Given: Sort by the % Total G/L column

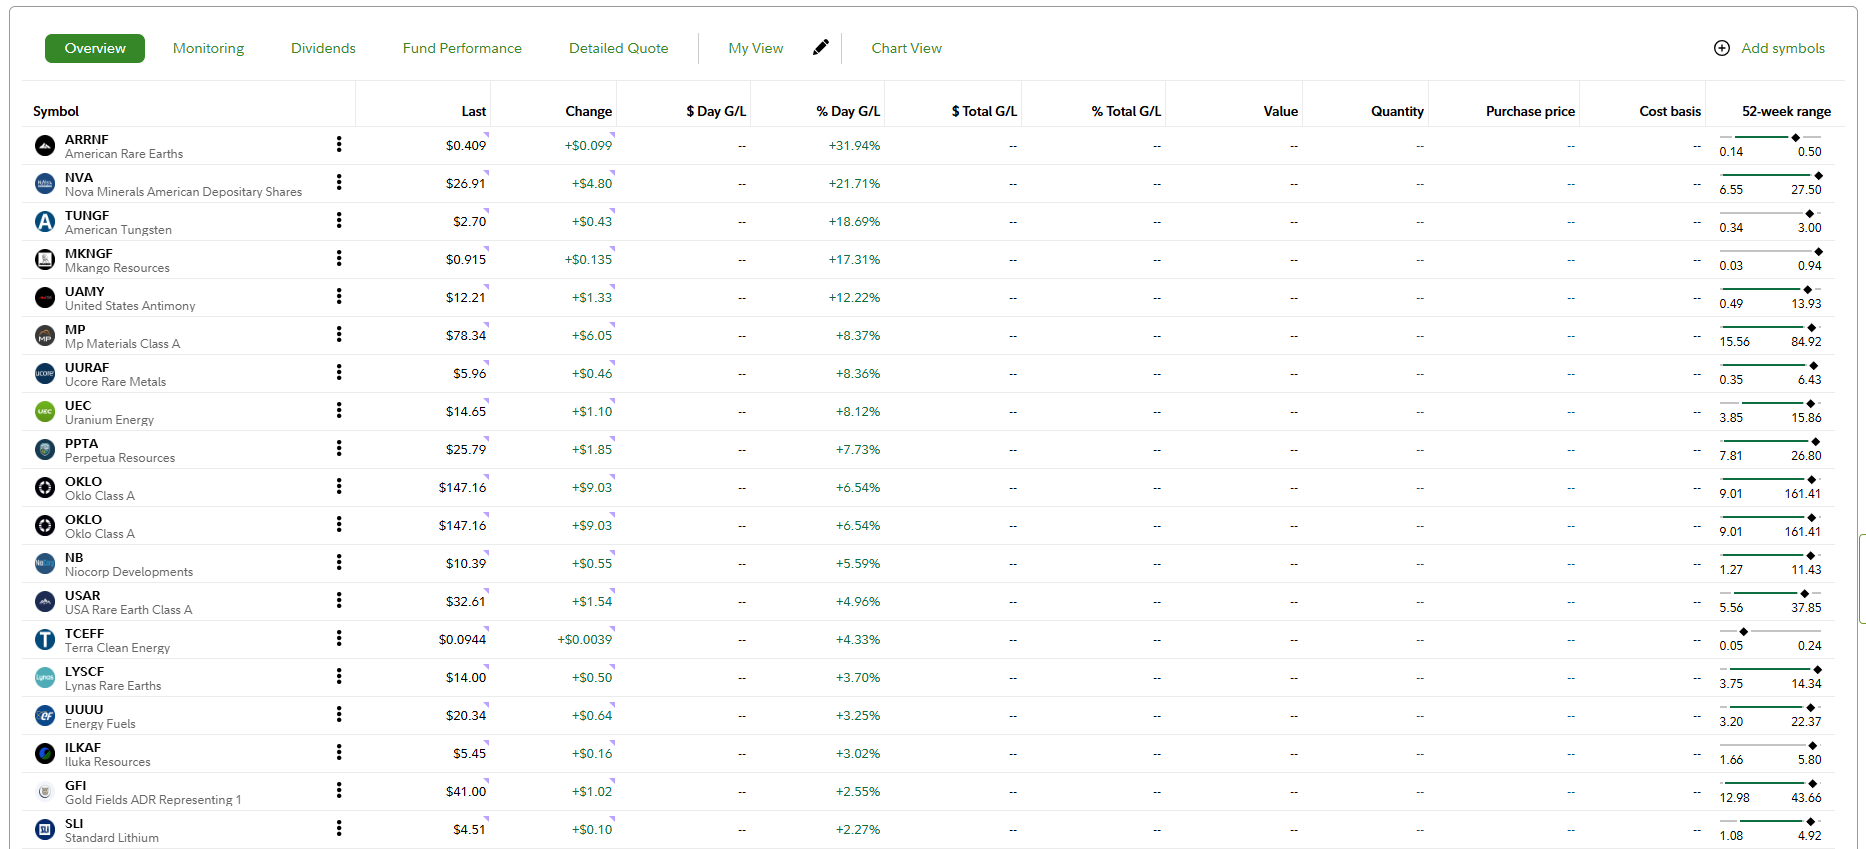Looking at the screenshot, I should tap(1126, 111).
